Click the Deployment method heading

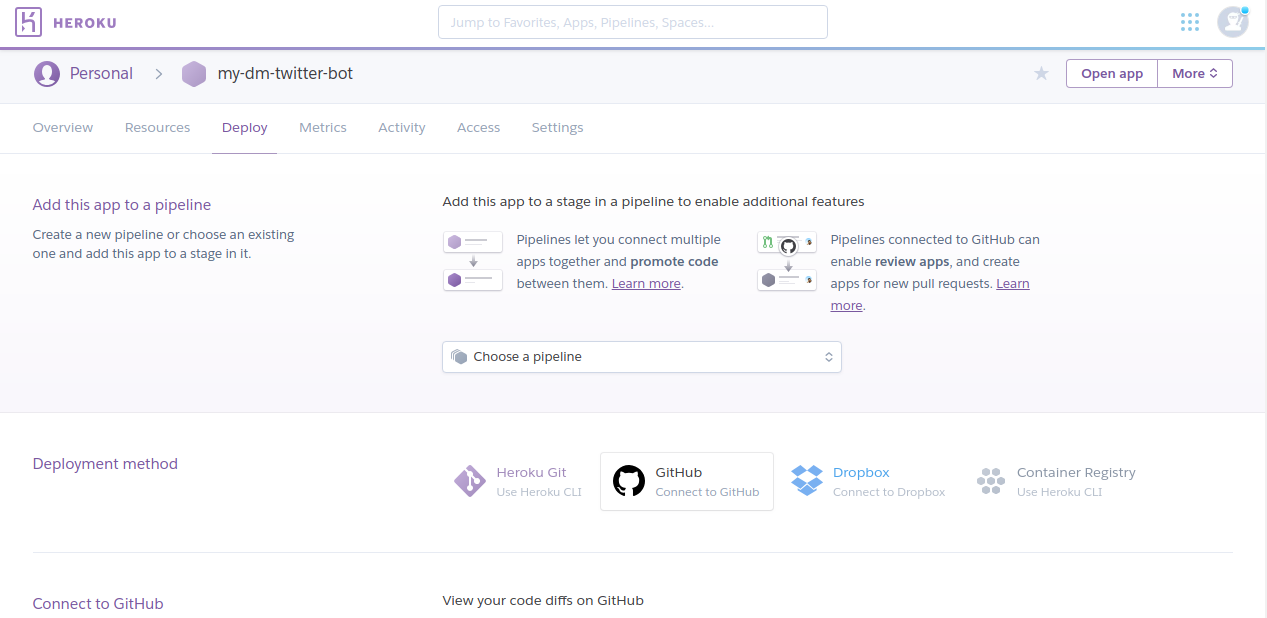click(x=105, y=464)
